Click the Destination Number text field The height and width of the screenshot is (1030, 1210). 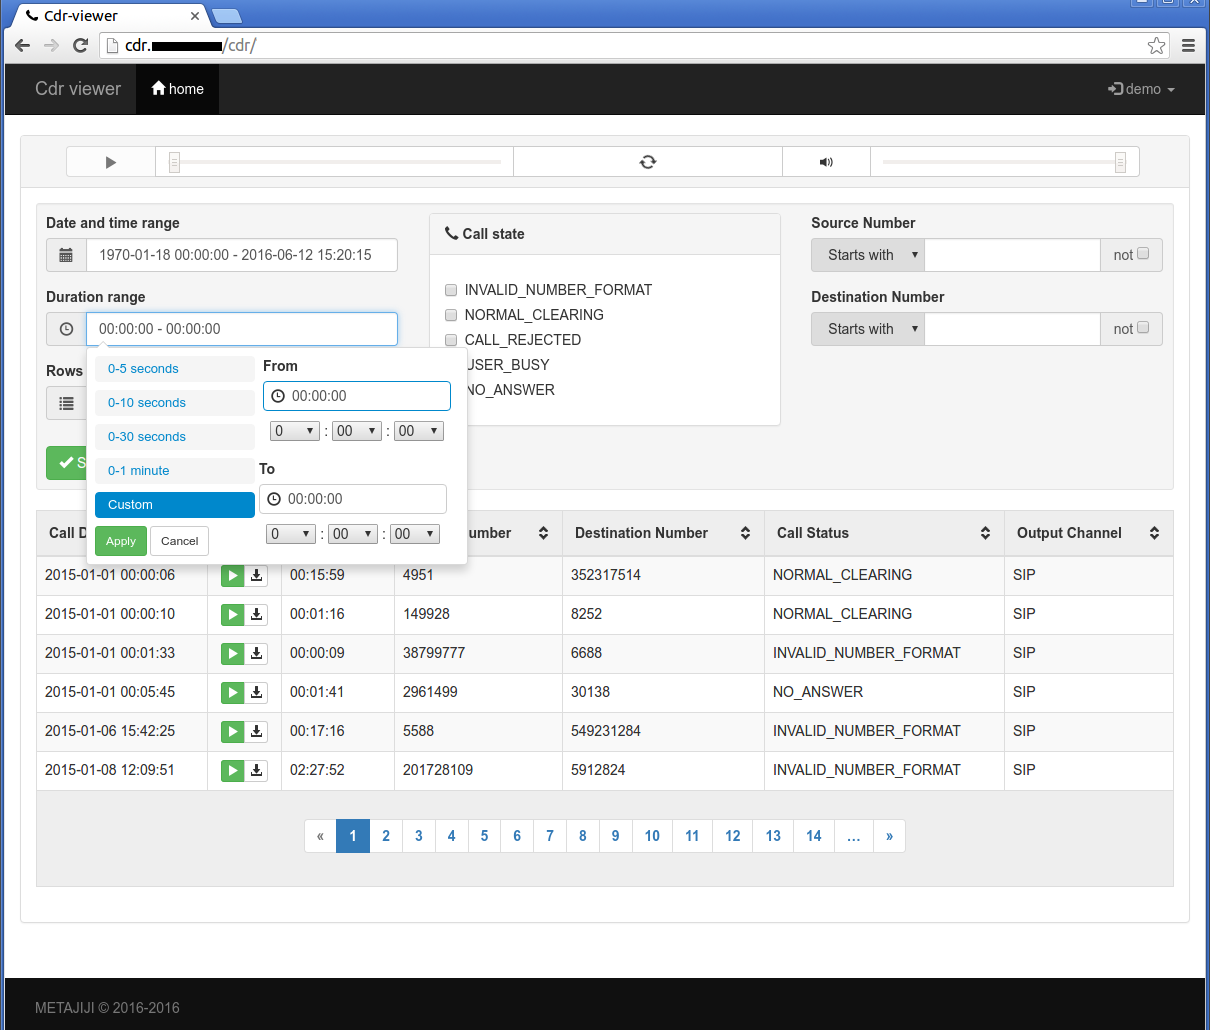coord(1012,329)
